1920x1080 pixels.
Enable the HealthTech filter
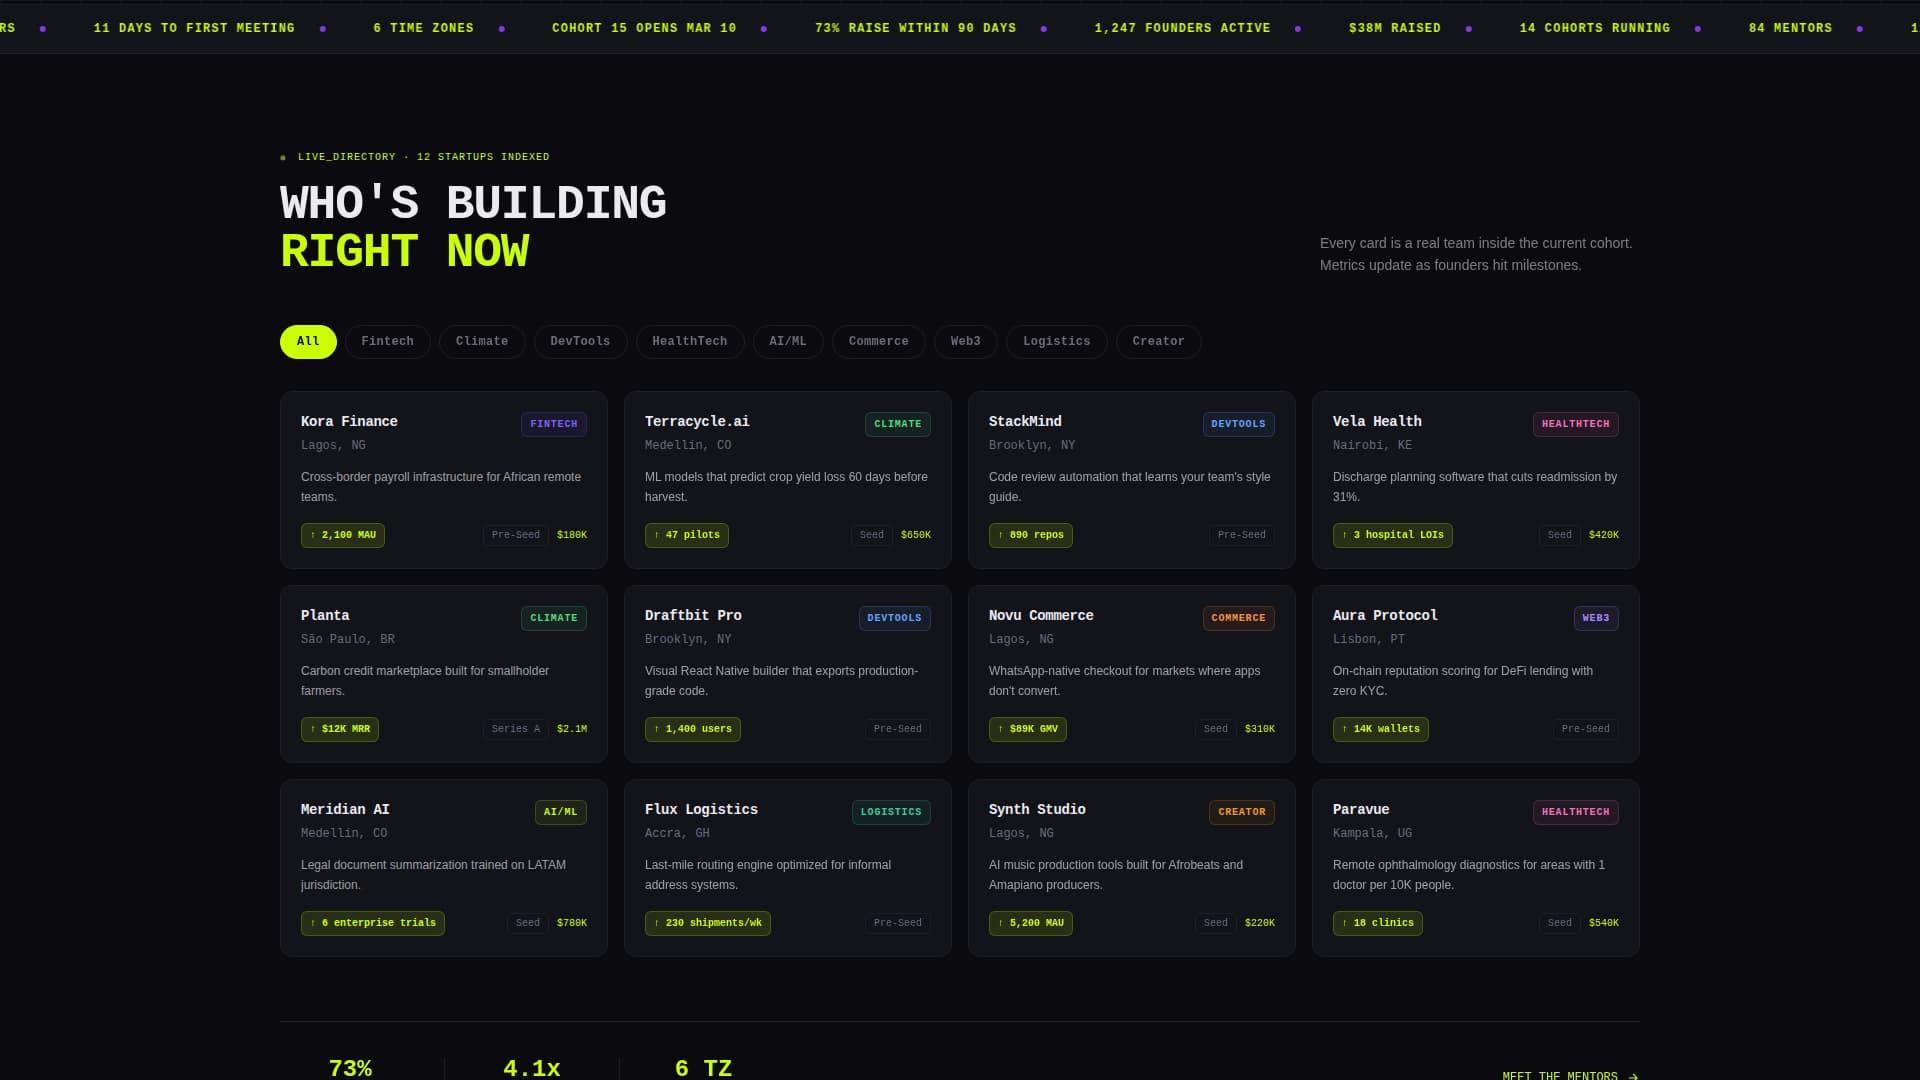coord(690,341)
